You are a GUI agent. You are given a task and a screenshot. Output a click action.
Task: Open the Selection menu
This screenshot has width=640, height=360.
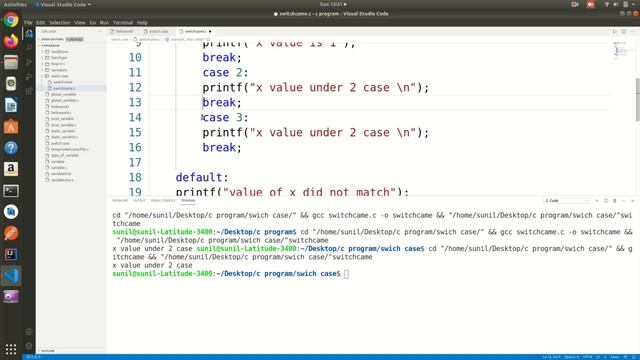point(60,22)
